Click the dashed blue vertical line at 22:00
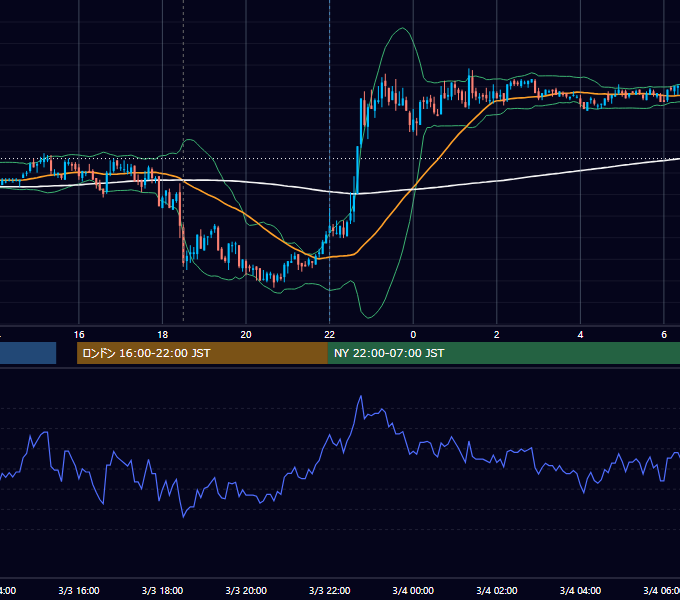The width and height of the screenshot is (680, 600). pos(330,161)
